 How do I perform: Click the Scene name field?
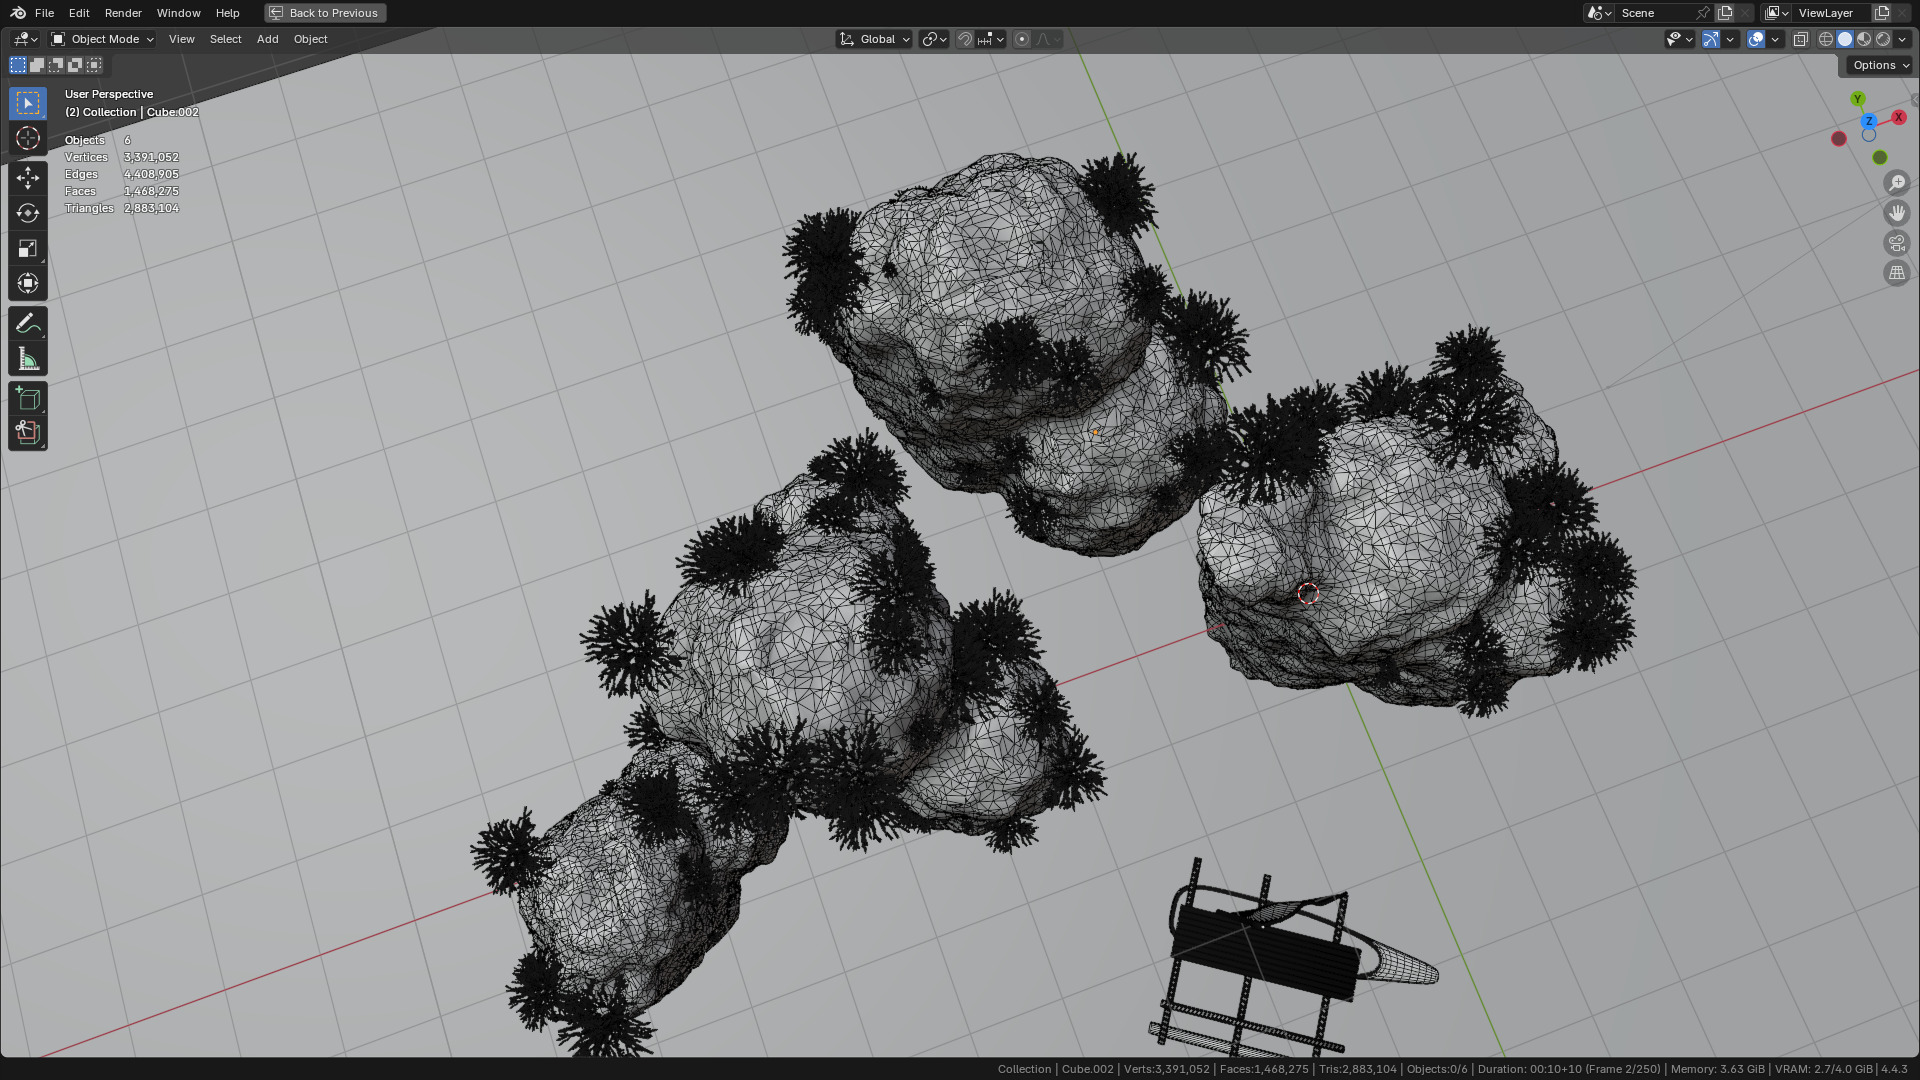click(x=1654, y=13)
